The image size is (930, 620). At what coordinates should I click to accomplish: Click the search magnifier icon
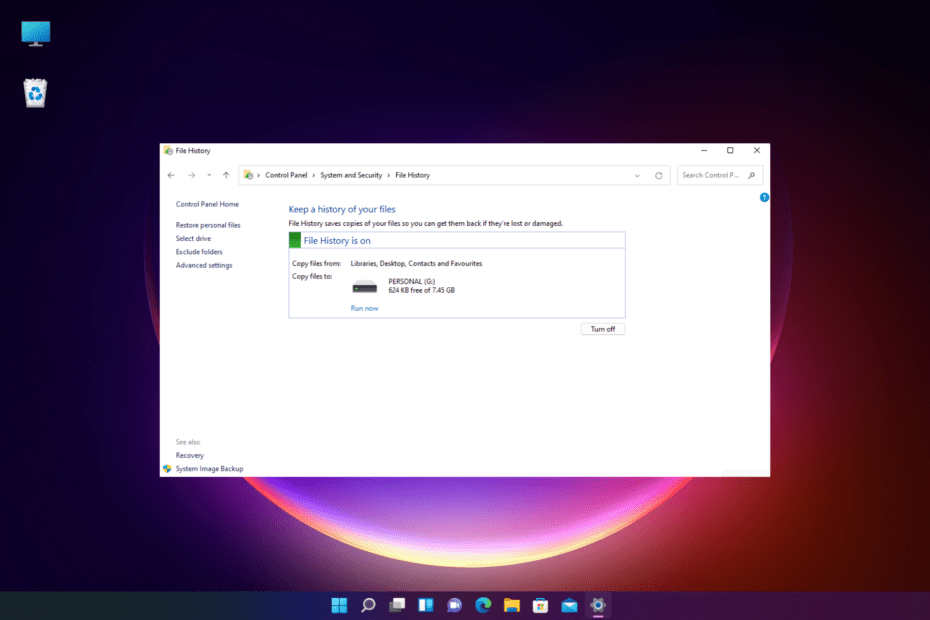tap(754, 175)
